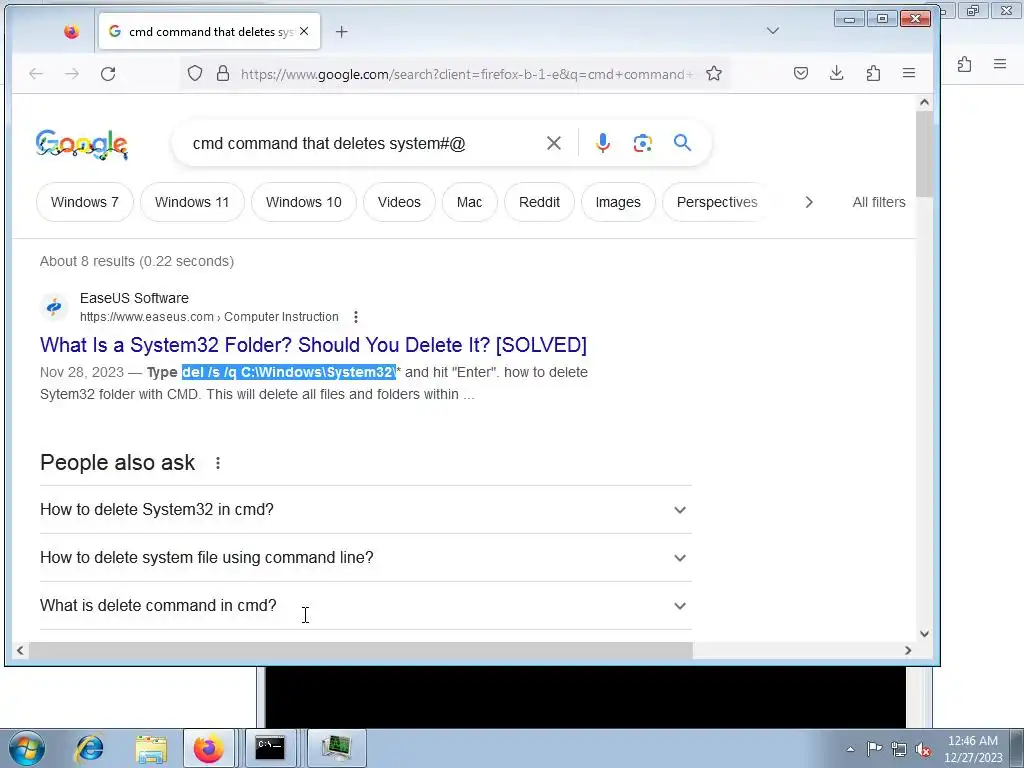Open the Downloads arrow icon
The image size is (1024, 768).
coord(837,73)
